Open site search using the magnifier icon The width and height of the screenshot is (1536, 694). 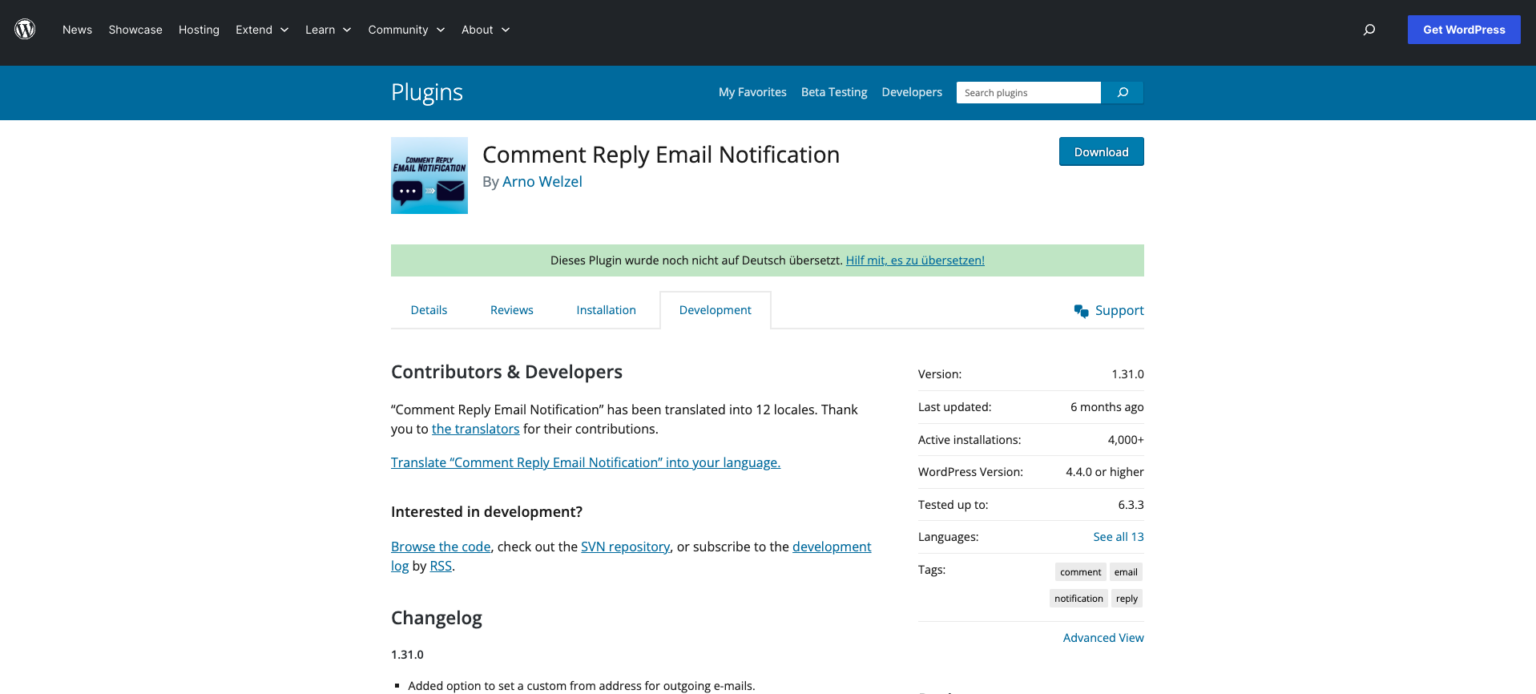(1369, 29)
